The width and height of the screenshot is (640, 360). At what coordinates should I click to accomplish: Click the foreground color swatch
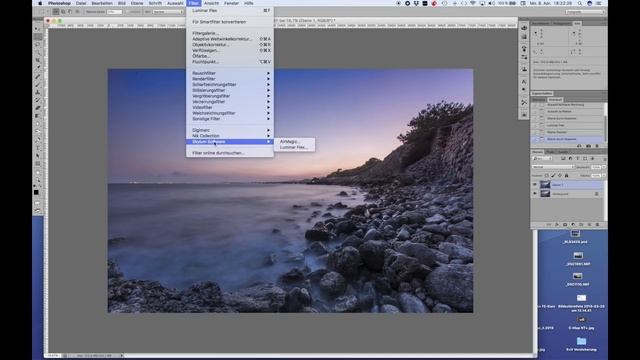click(36, 192)
